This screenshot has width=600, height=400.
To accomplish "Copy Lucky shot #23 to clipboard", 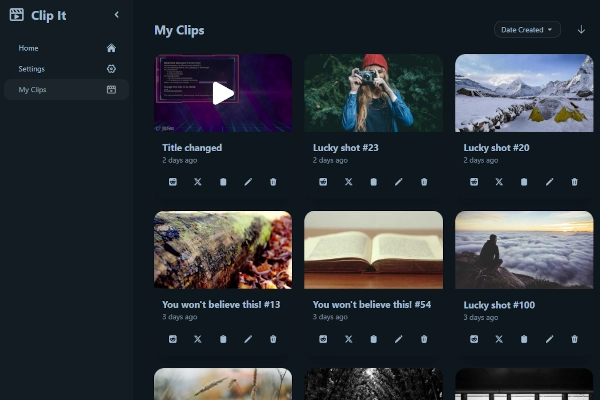I will (x=373, y=182).
